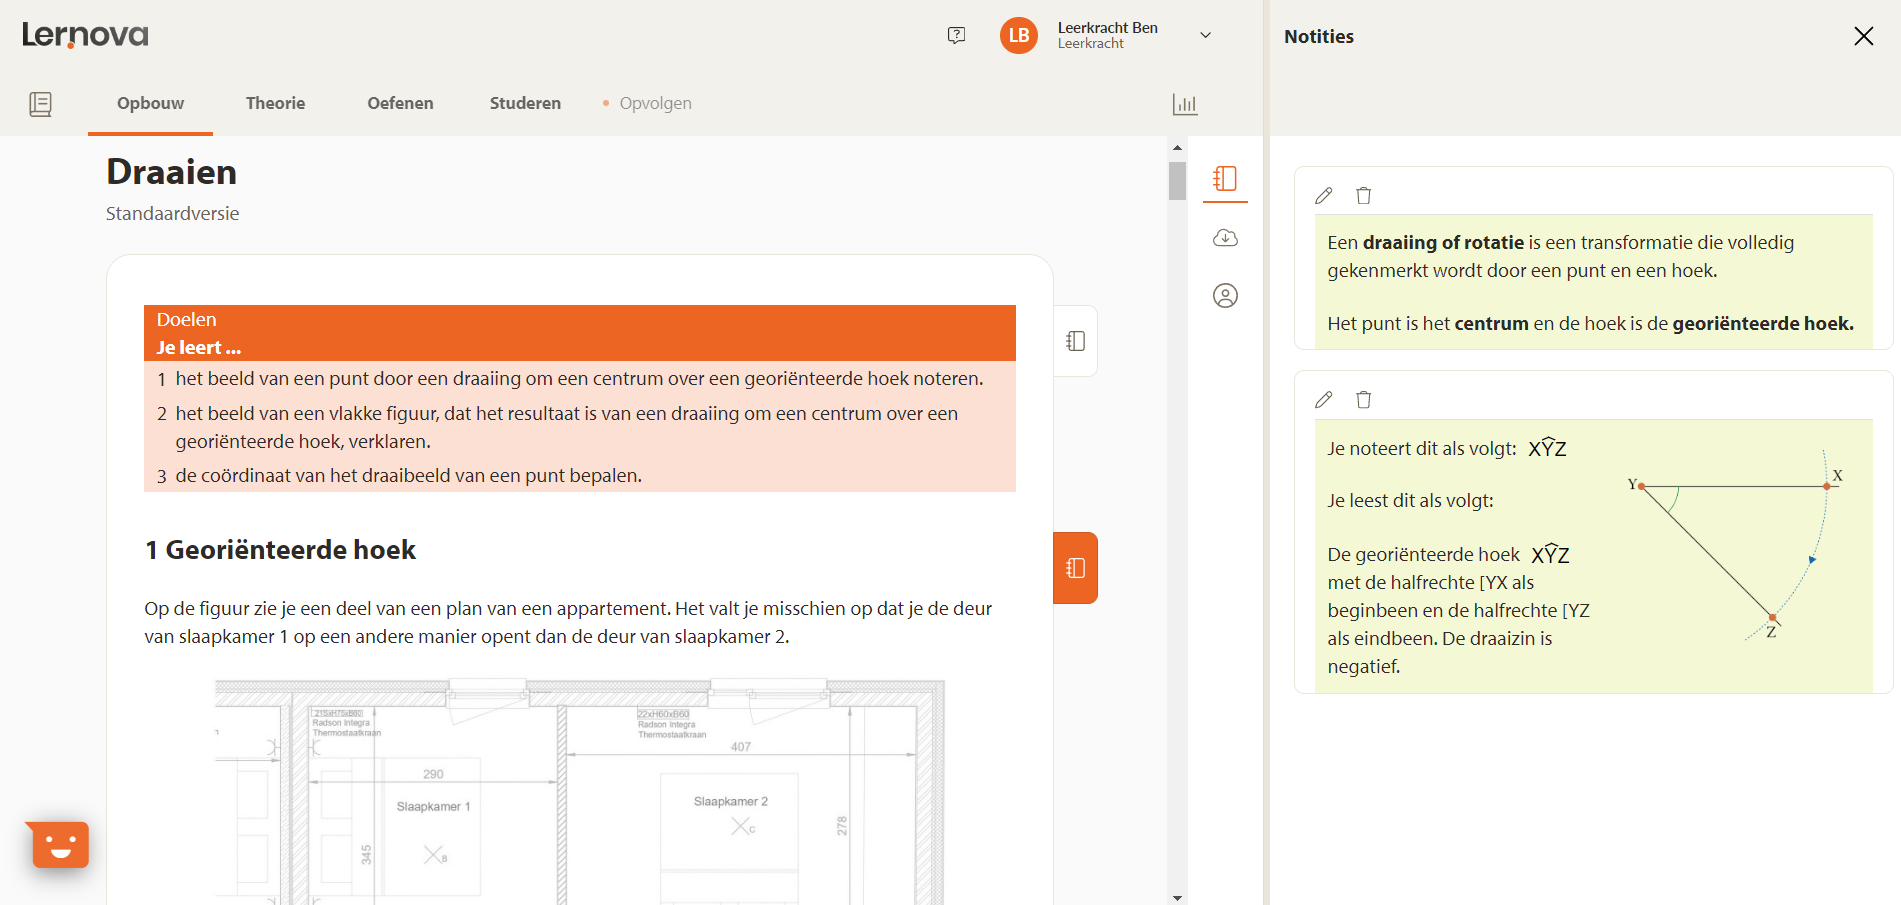This screenshot has width=1901, height=905.
Task: Click the help question mark icon
Action: (x=956, y=35)
